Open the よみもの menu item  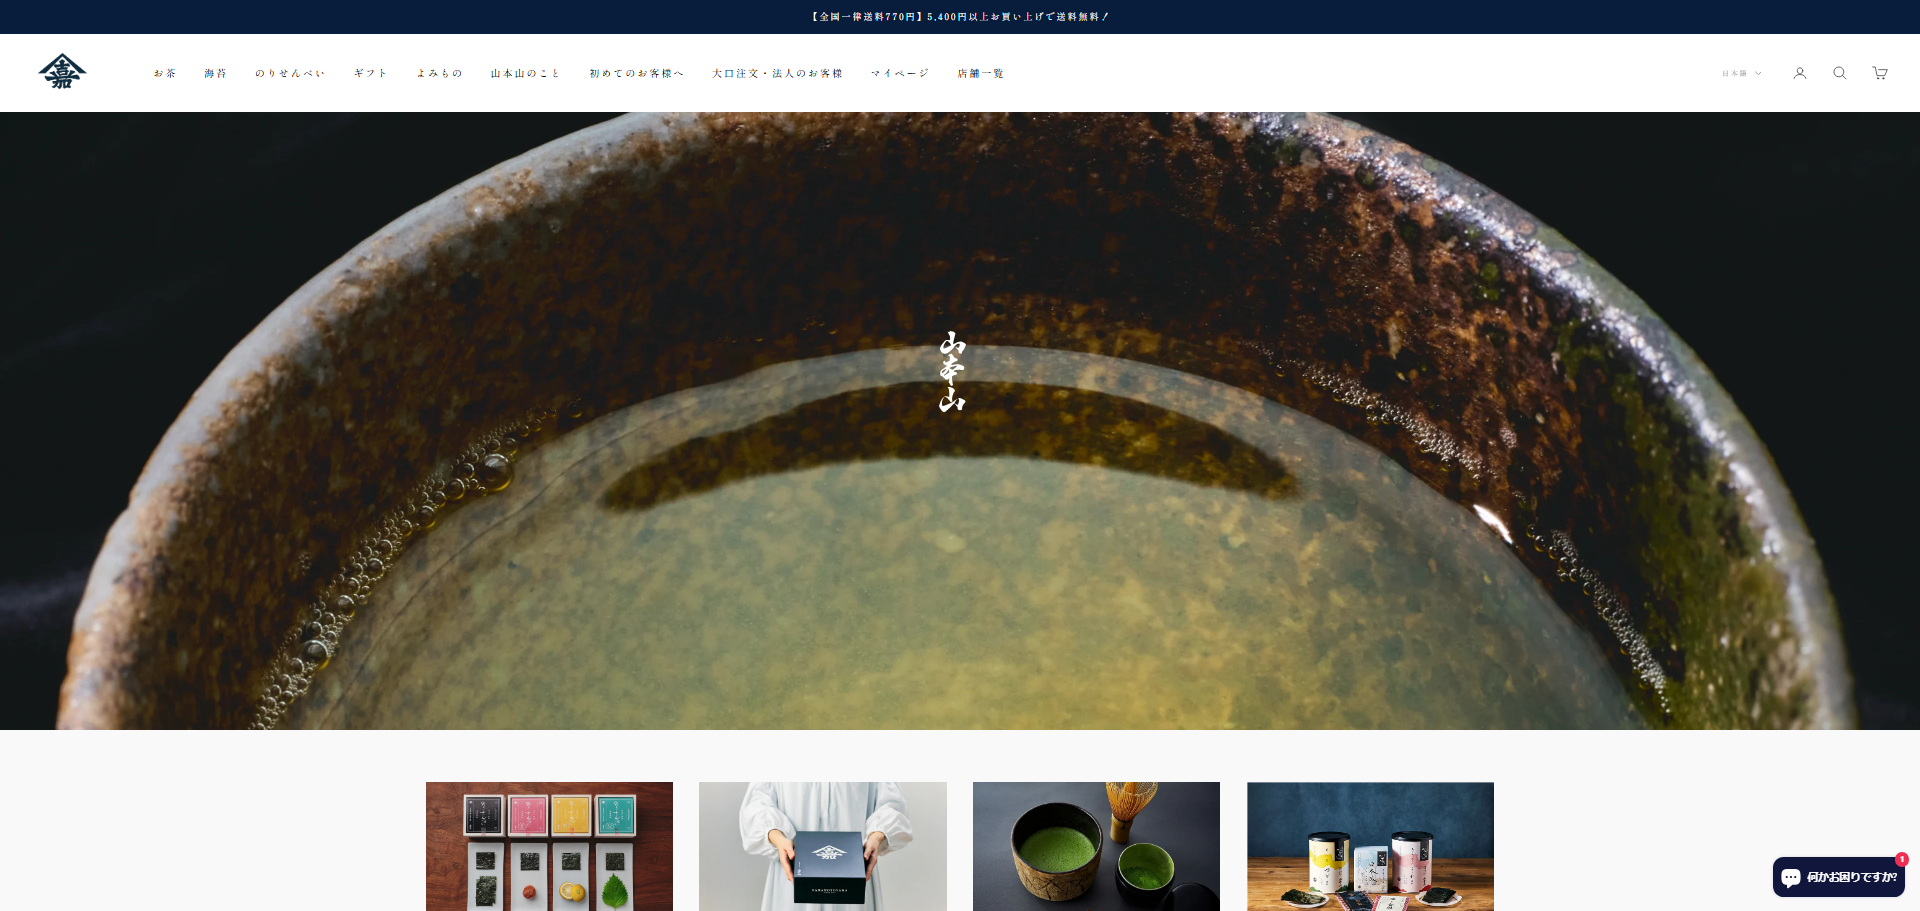tap(439, 73)
